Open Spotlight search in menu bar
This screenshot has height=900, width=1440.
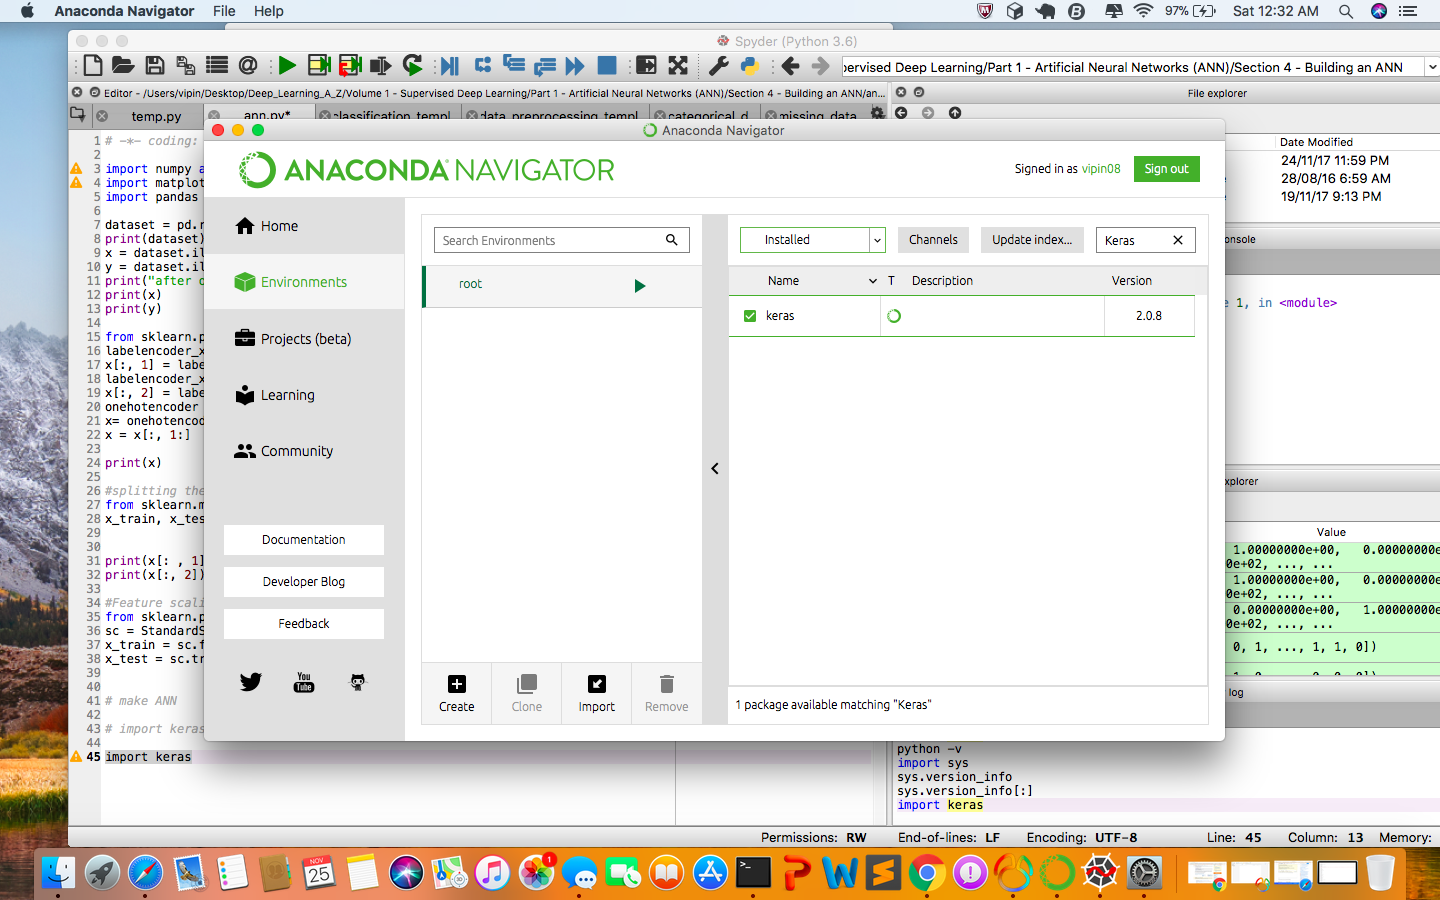coord(1346,11)
